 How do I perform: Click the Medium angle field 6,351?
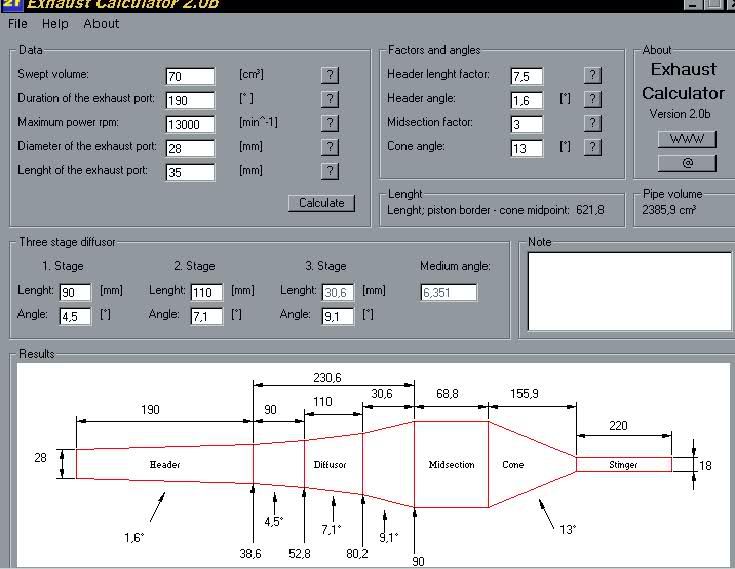[x=449, y=292]
